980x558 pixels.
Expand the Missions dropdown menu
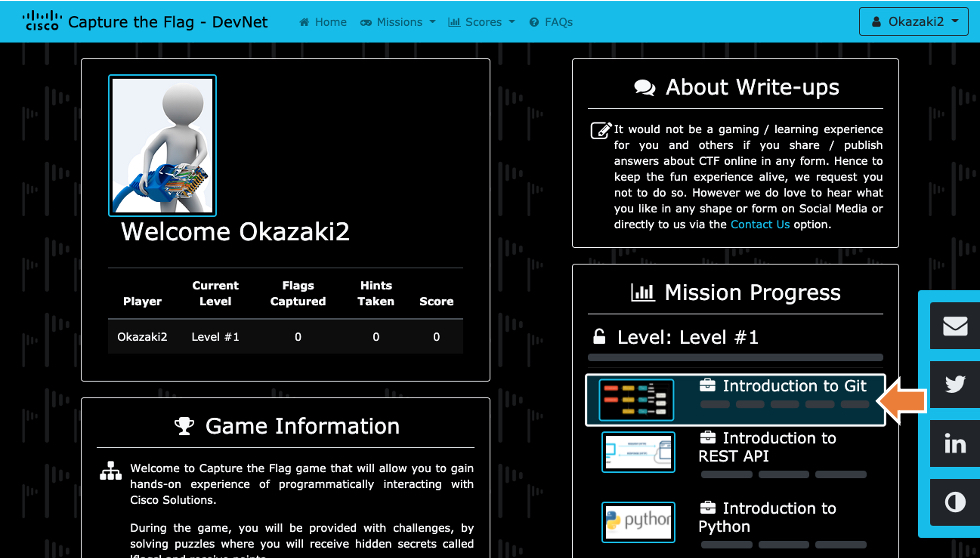coord(398,22)
